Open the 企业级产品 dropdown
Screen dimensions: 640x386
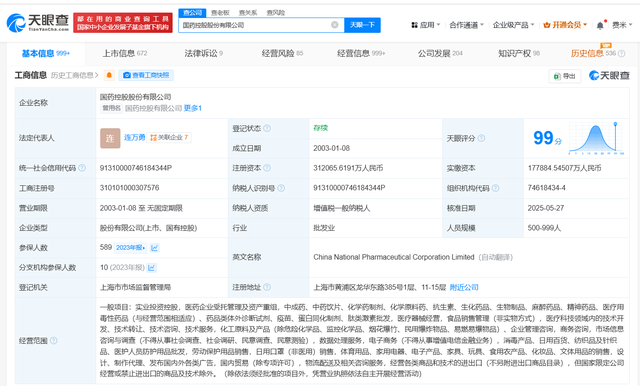point(513,25)
